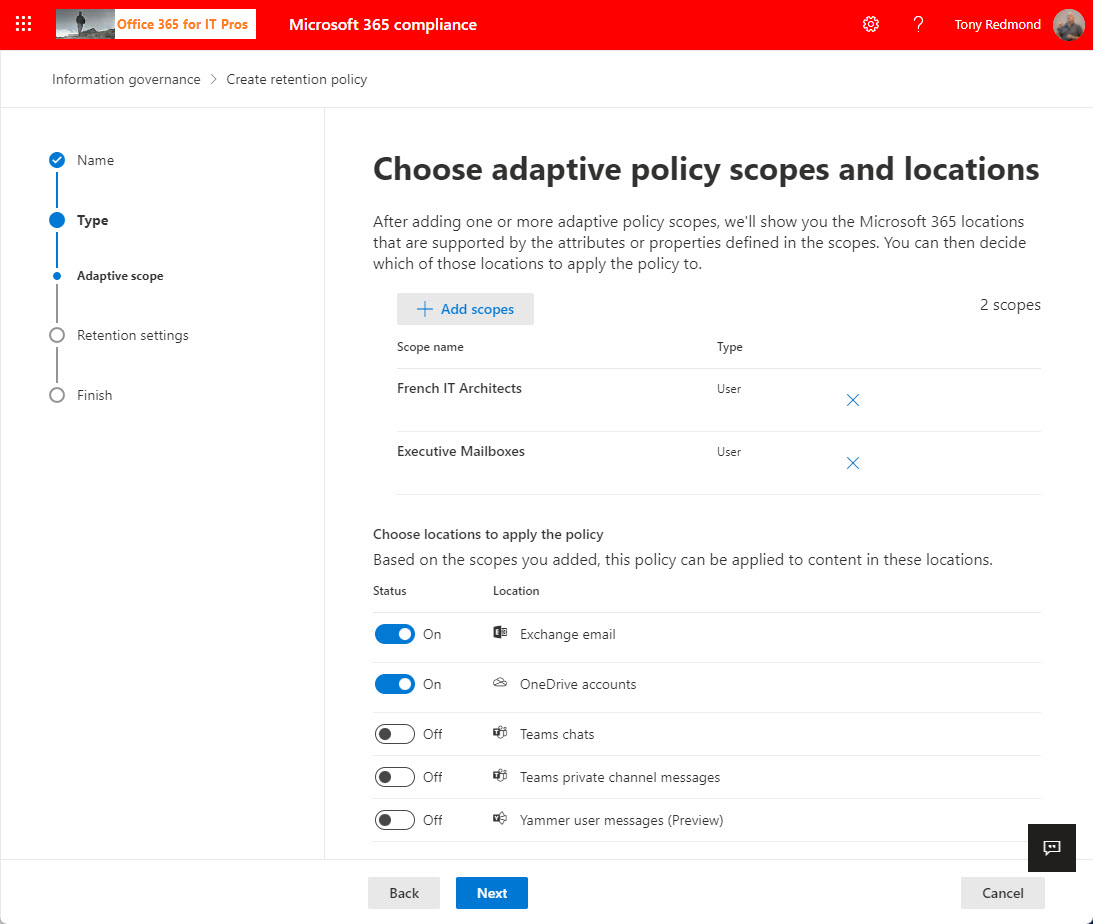
Task: Click the Office 365 for IT Pros logo
Action: tap(155, 24)
